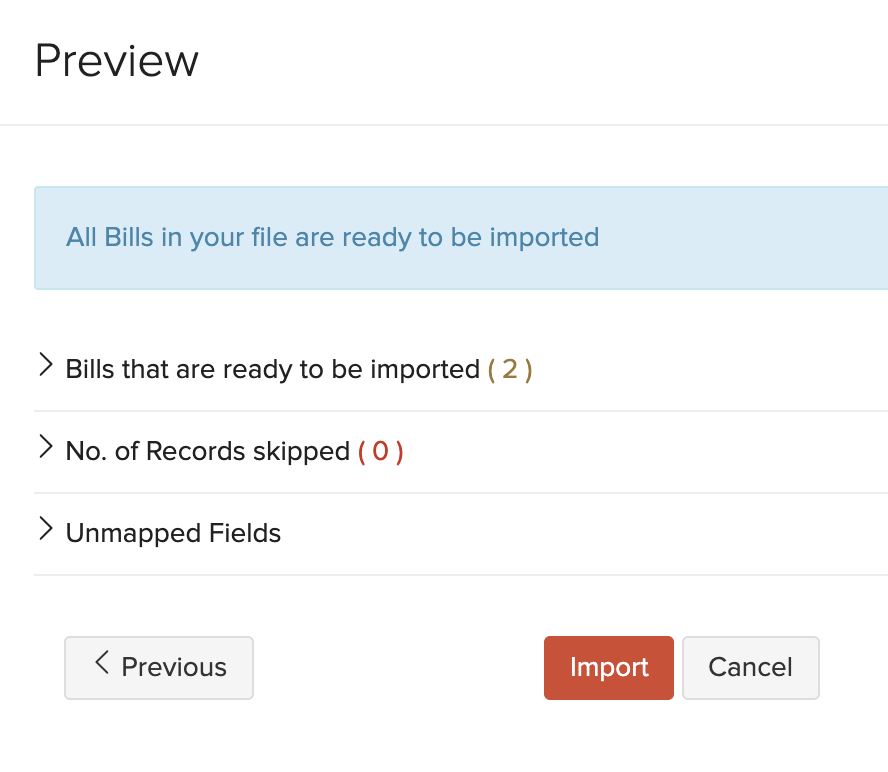Click the red count ( 0 ) indicator
This screenshot has width=888, height=772.
click(x=381, y=451)
